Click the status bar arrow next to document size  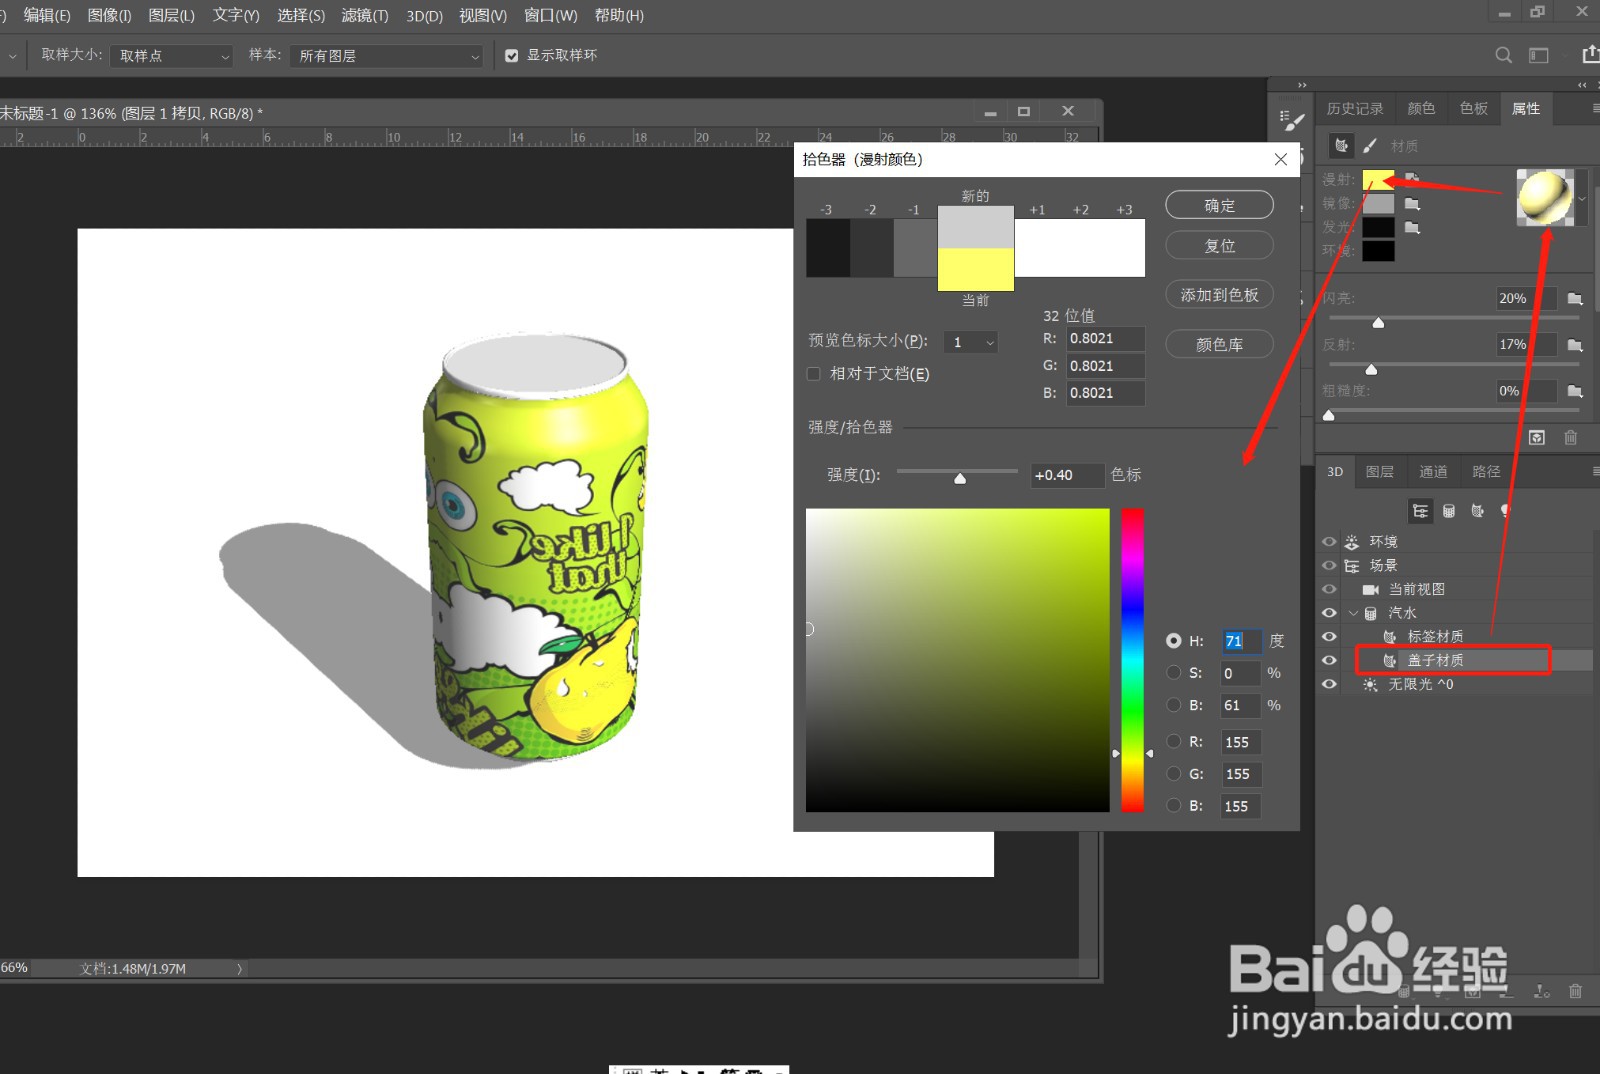coord(239,968)
